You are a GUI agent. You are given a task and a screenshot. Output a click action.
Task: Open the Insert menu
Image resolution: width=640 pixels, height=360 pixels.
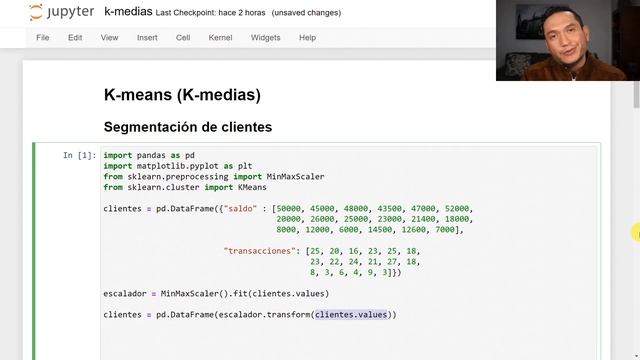(x=147, y=38)
